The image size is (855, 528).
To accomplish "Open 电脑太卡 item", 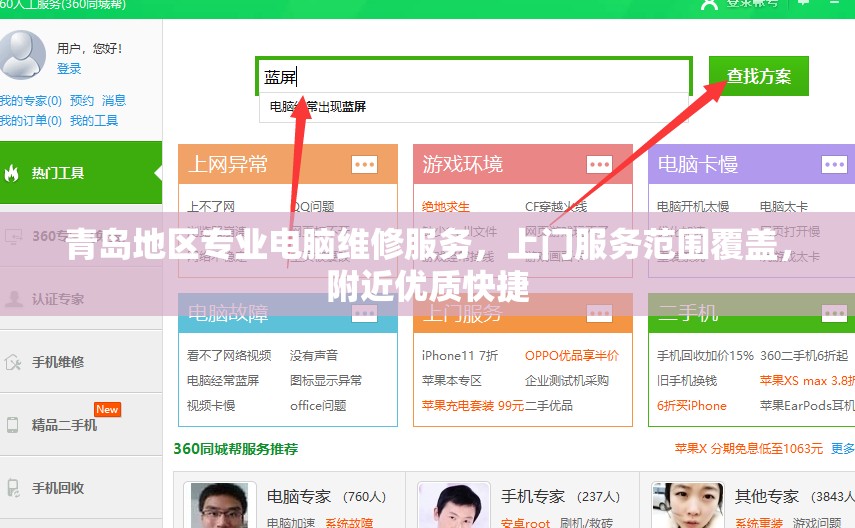I will pyautogui.click(x=784, y=207).
